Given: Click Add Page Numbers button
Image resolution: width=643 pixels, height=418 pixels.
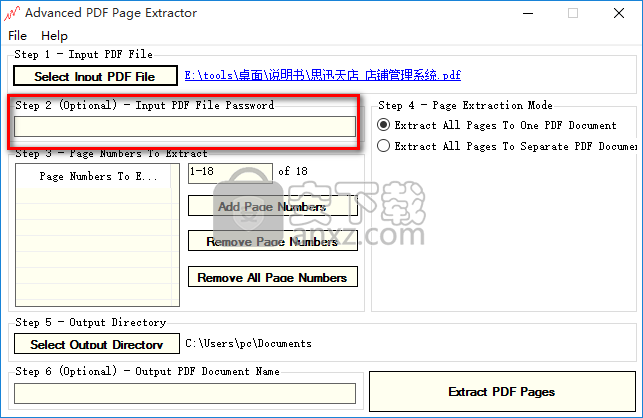Looking at the screenshot, I should (273, 206).
